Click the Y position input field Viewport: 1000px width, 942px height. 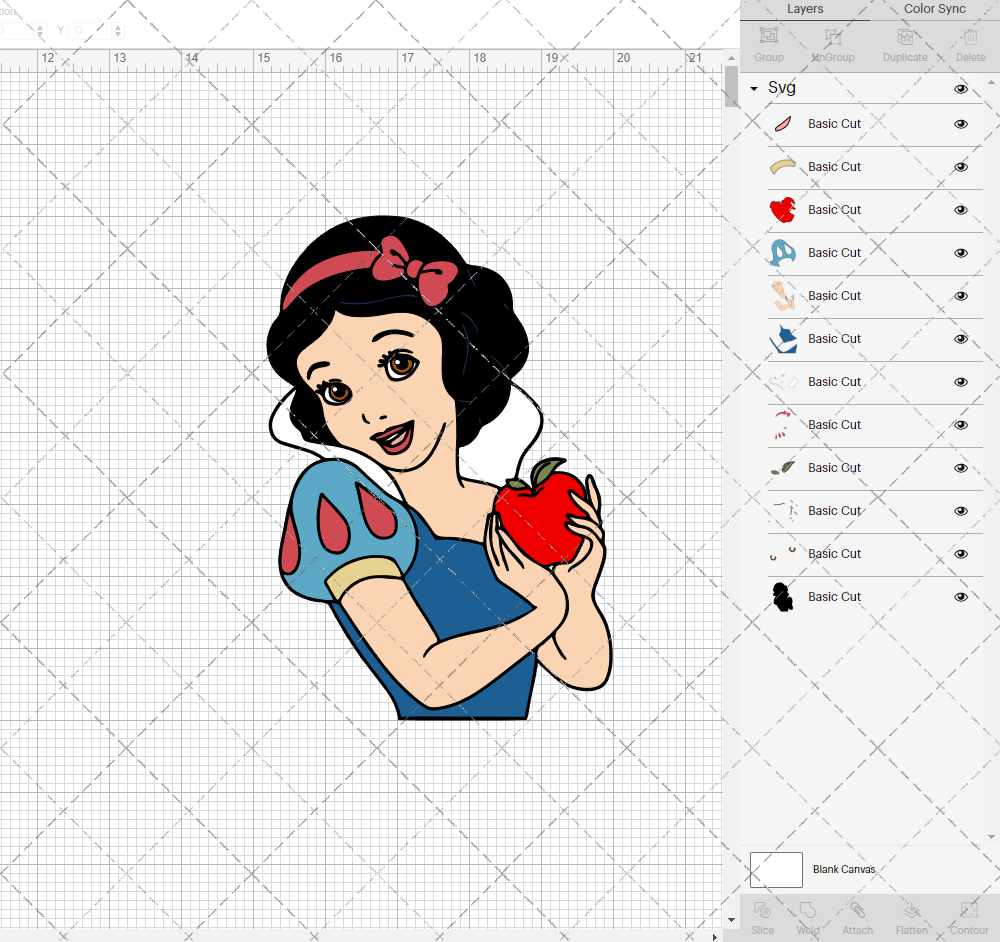[x=89, y=30]
